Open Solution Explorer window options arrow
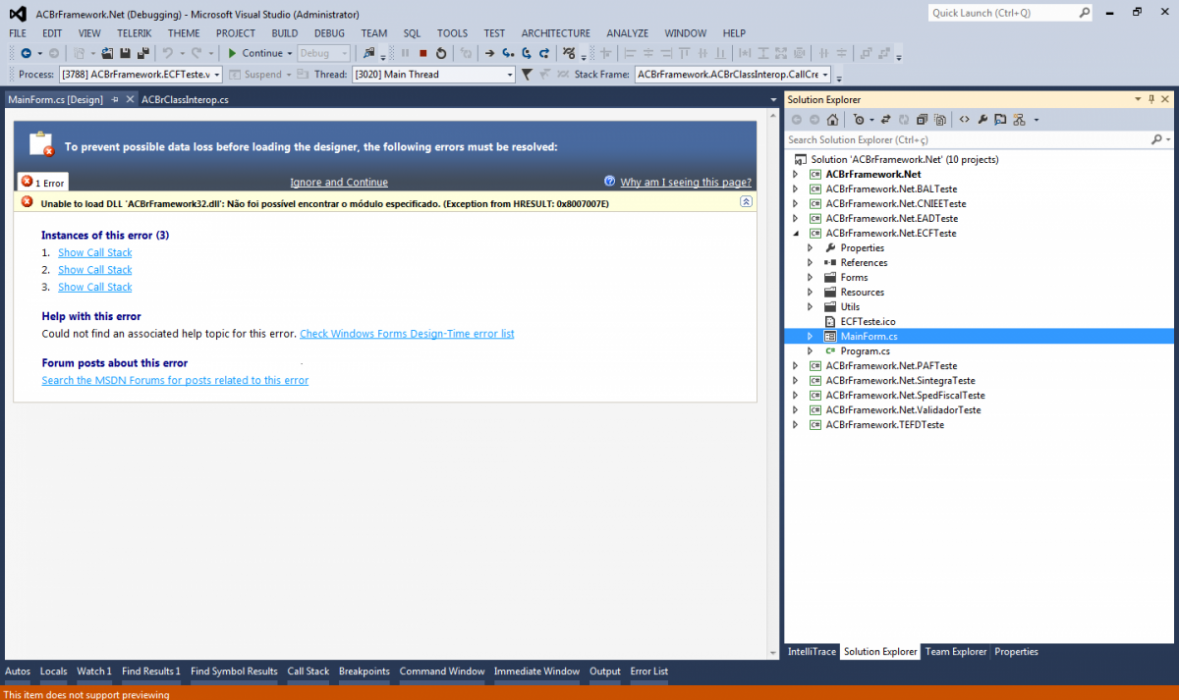The width and height of the screenshot is (1179, 700). click(x=1138, y=99)
